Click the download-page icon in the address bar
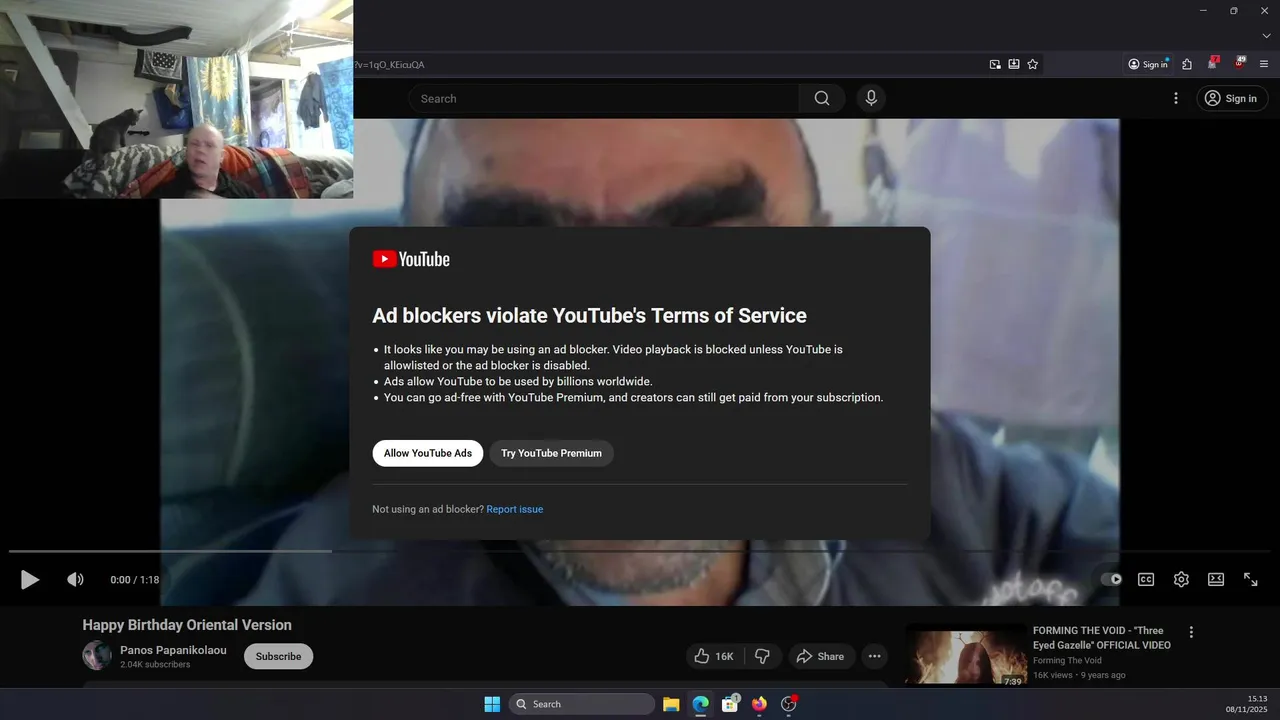1280x720 pixels. click(1014, 64)
